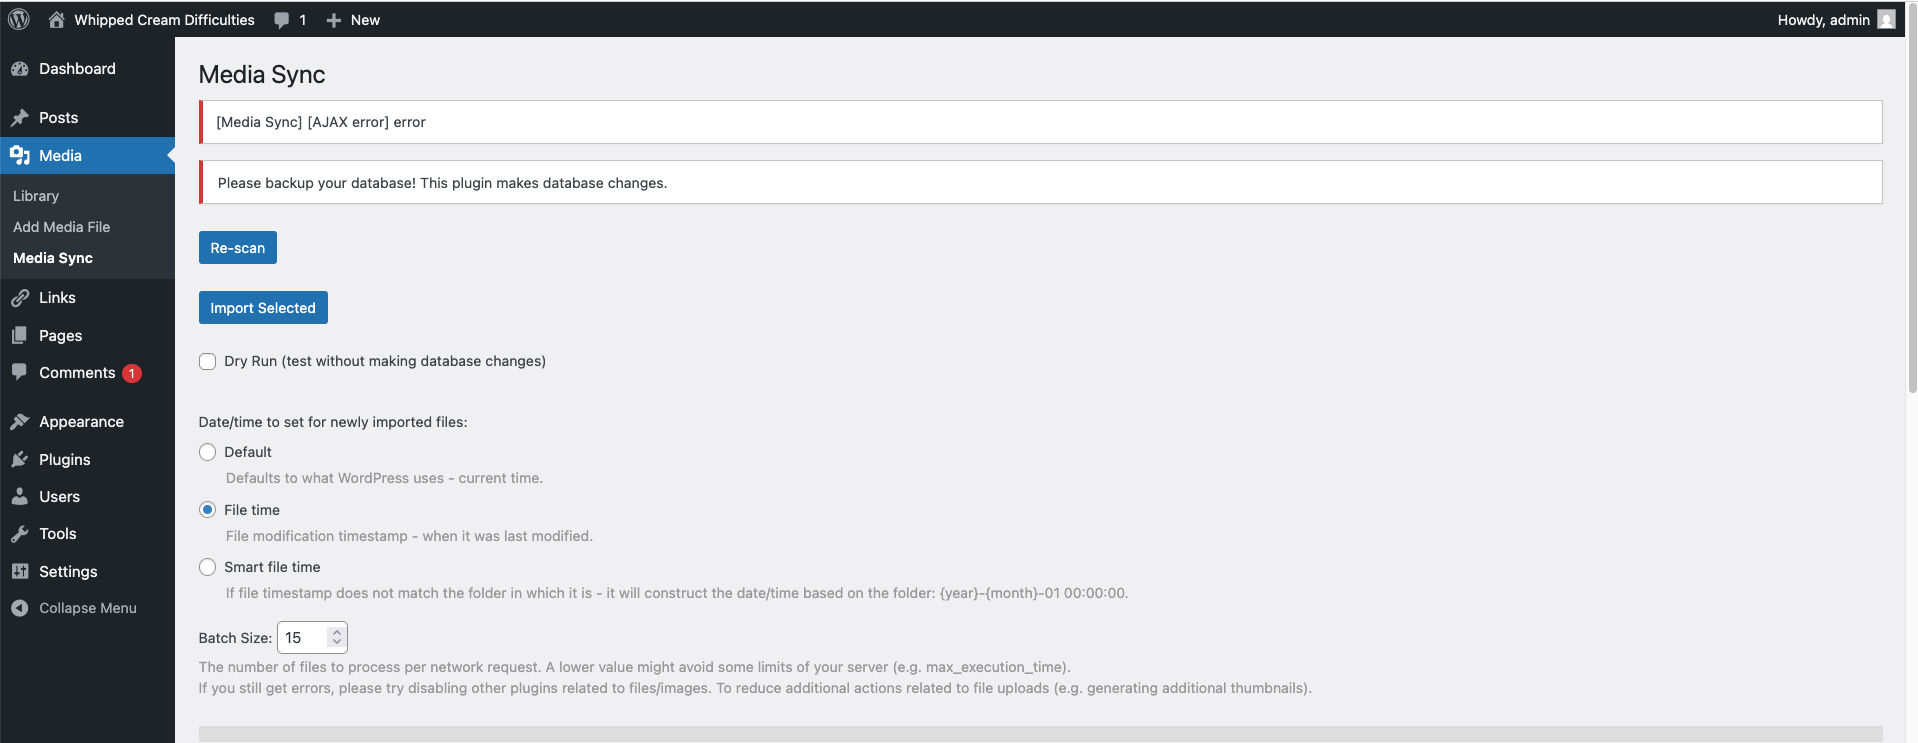Enable the Dry Run checkbox
The image size is (1918, 743).
[208, 362]
